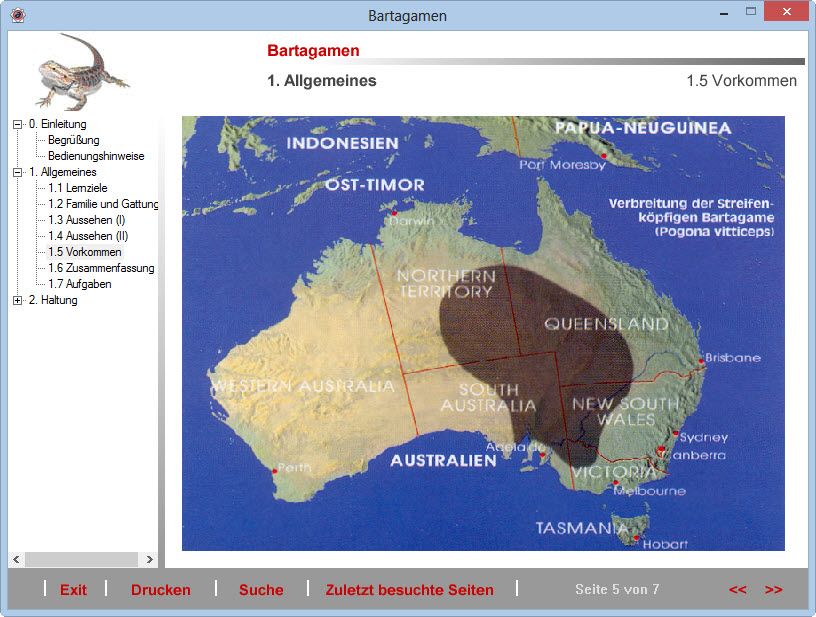
Task: Open the Begrüßung page
Action: [x=73, y=140]
